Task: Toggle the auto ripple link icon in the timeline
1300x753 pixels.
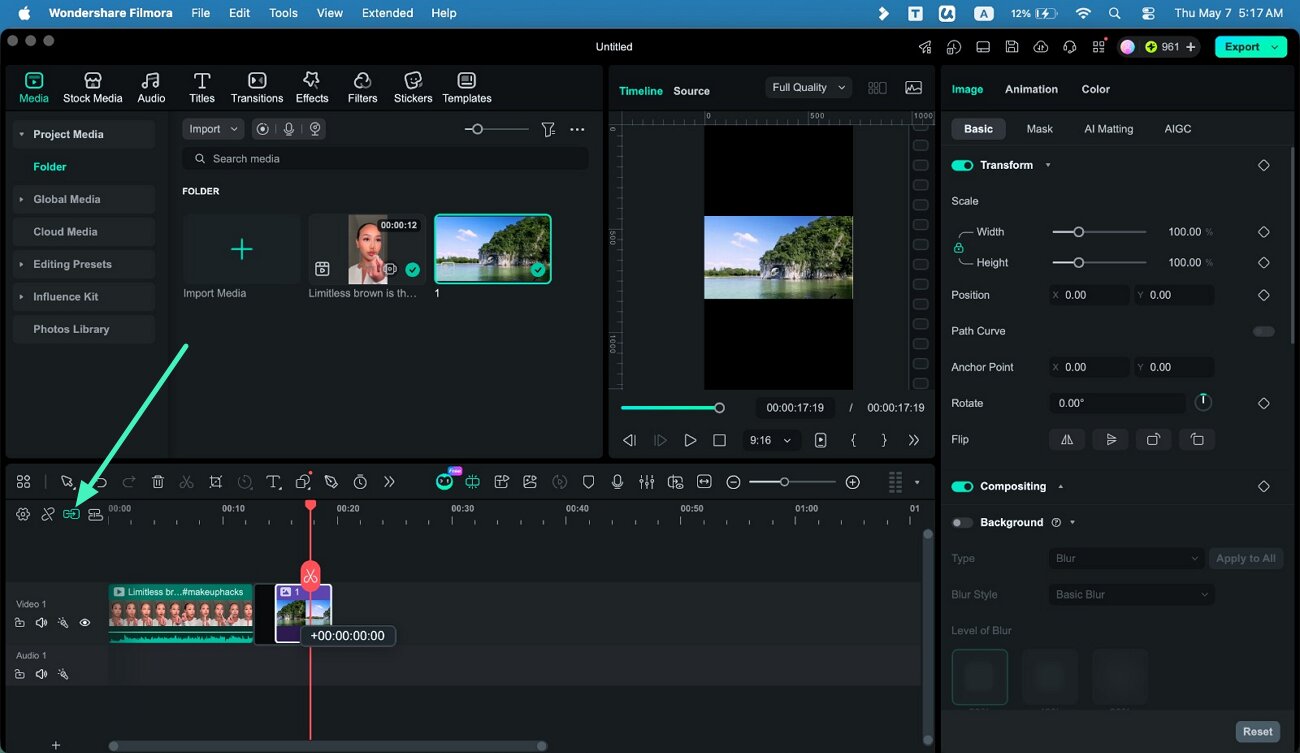Action: coord(71,514)
